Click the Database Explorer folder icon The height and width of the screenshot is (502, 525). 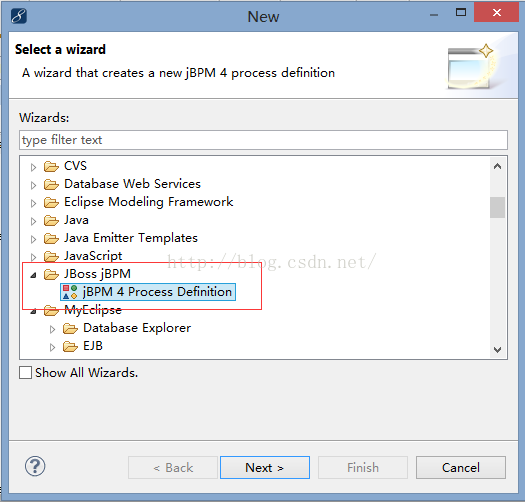[70, 329]
